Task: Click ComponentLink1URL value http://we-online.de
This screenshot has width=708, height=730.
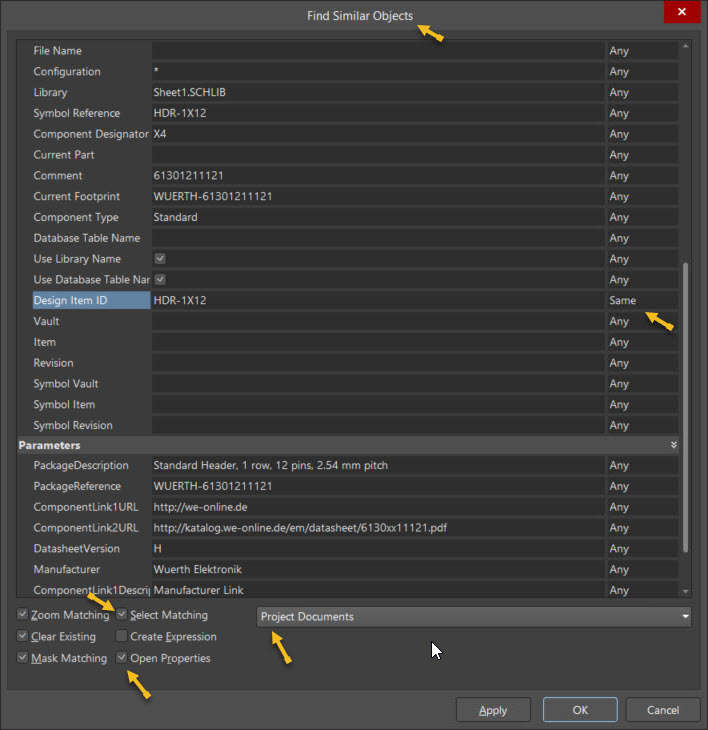Action: [378, 507]
